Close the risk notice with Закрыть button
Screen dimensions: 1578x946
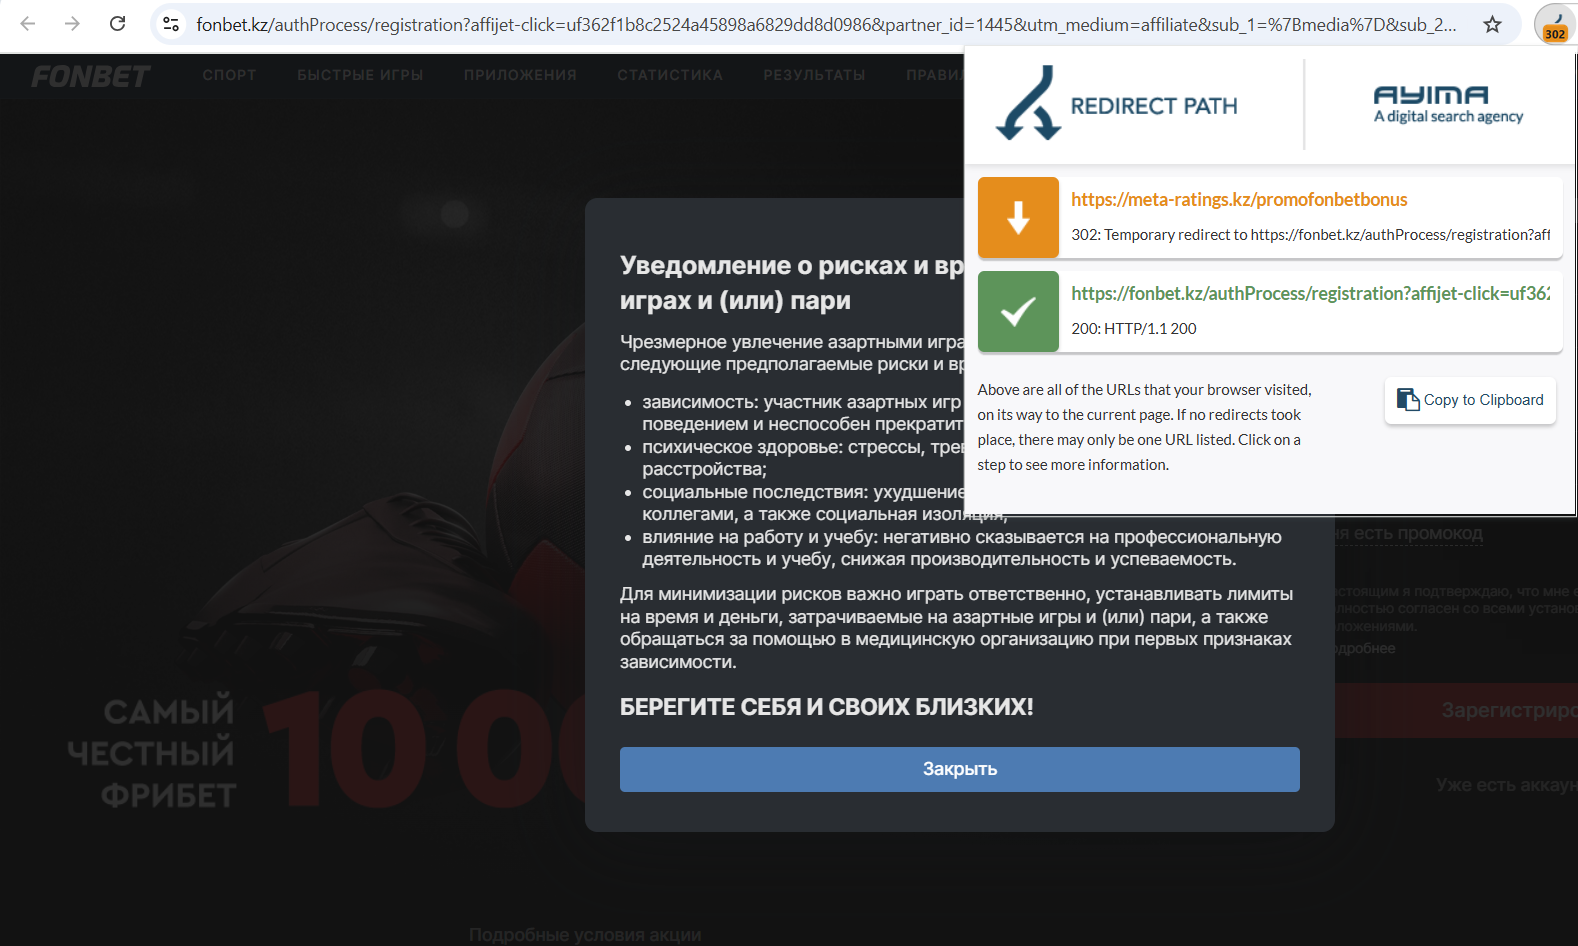coord(960,769)
